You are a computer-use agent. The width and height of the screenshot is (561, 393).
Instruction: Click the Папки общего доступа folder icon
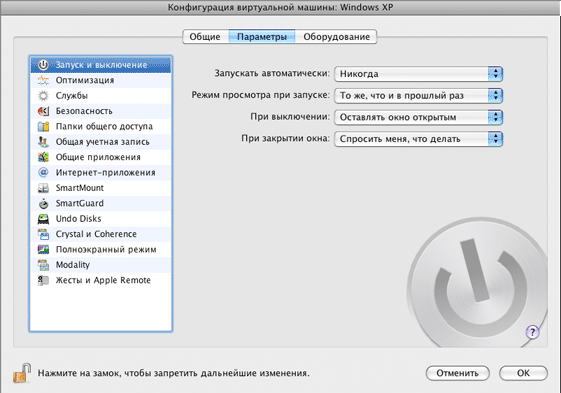pos(43,126)
